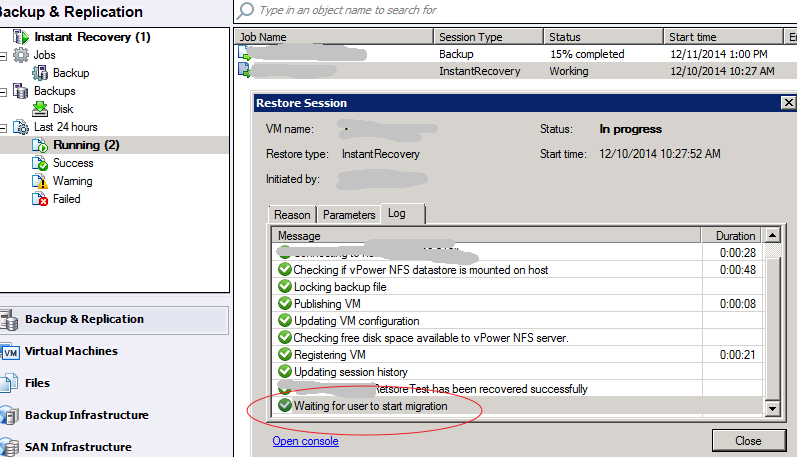Collapse the Last 24 hours node

[5, 127]
